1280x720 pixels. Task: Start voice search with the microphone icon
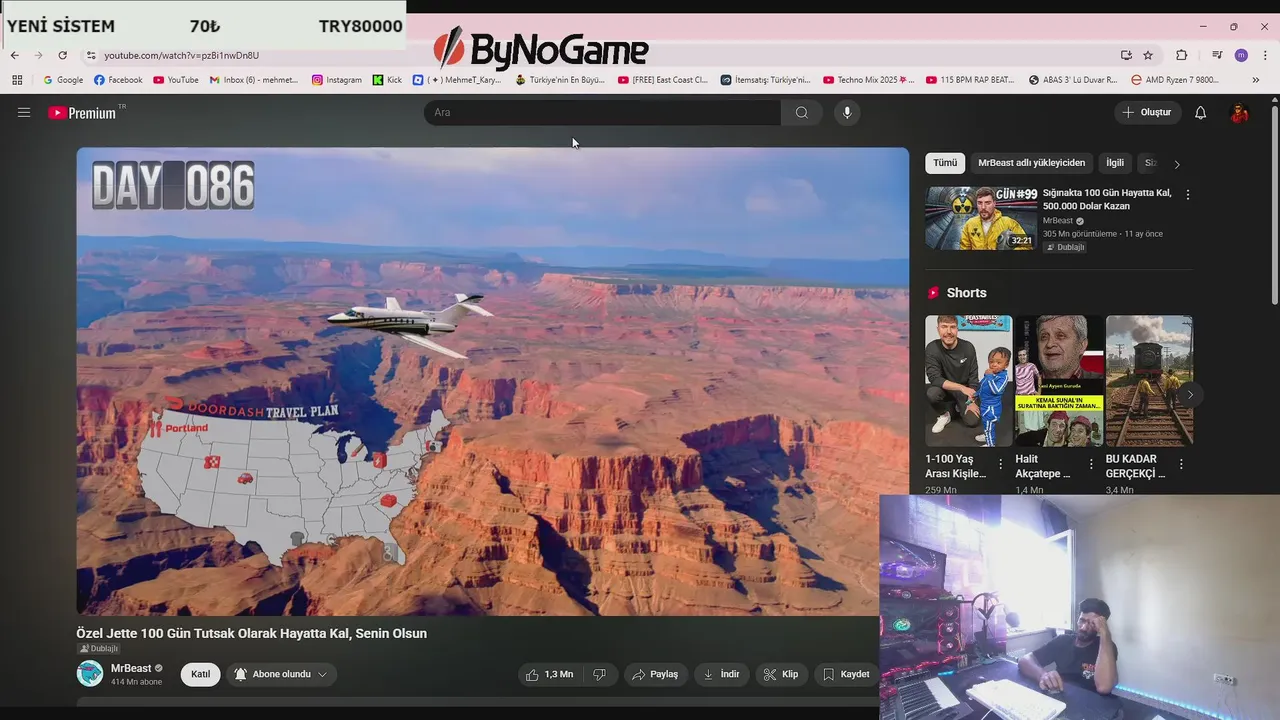pyautogui.click(x=847, y=112)
